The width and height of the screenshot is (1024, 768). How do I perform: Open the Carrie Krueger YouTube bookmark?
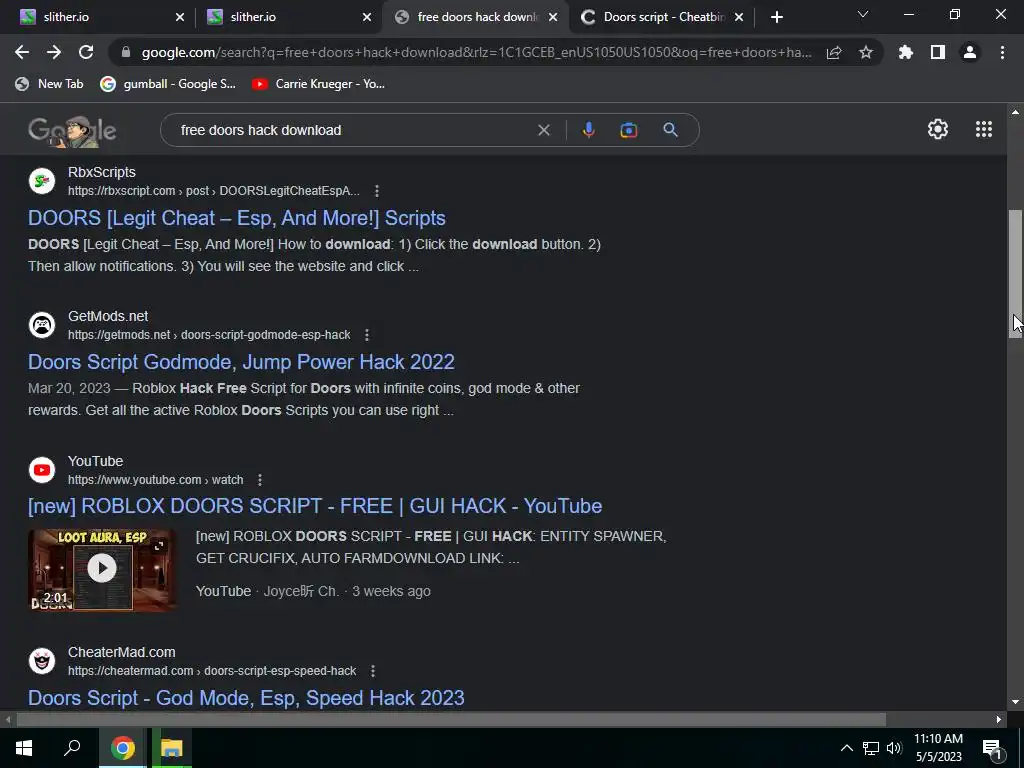tap(319, 84)
